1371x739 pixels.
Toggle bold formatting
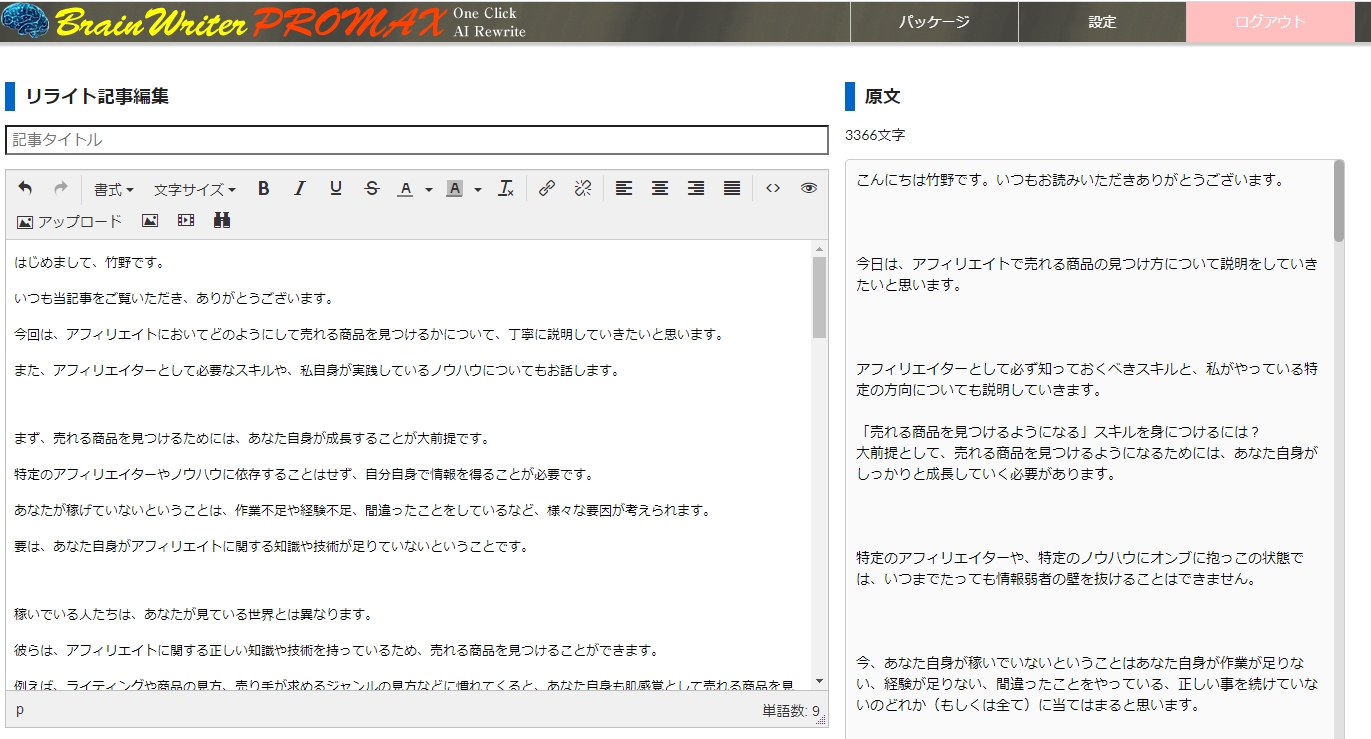(263, 189)
